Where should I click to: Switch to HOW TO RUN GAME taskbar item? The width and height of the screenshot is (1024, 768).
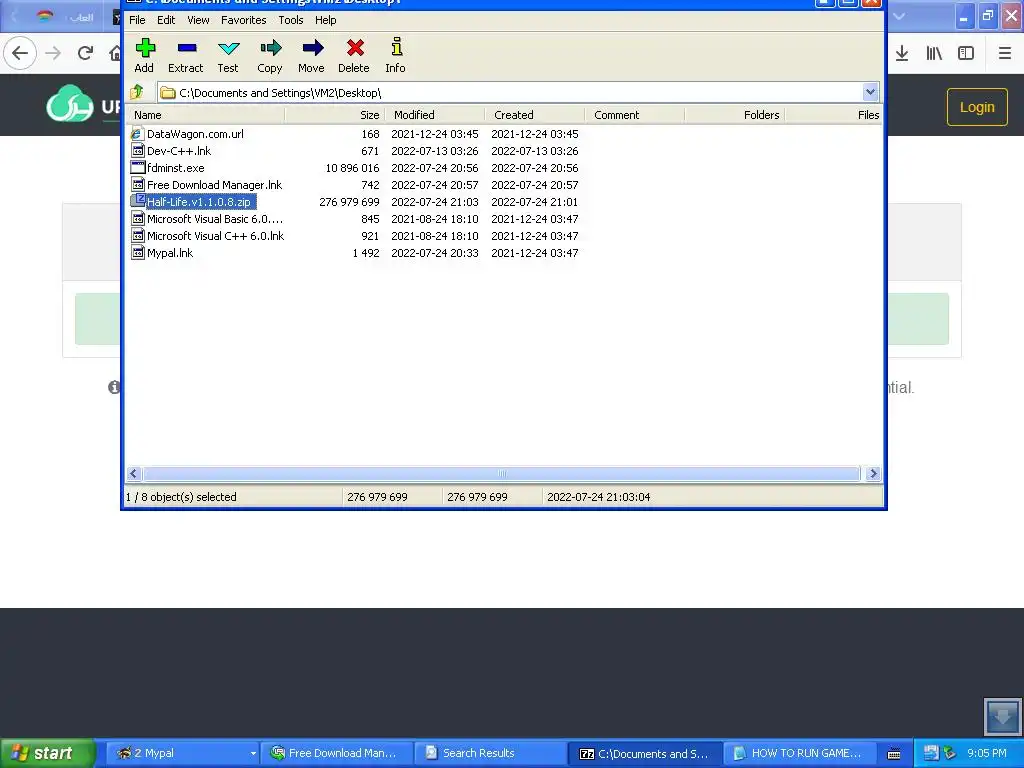coord(799,753)
